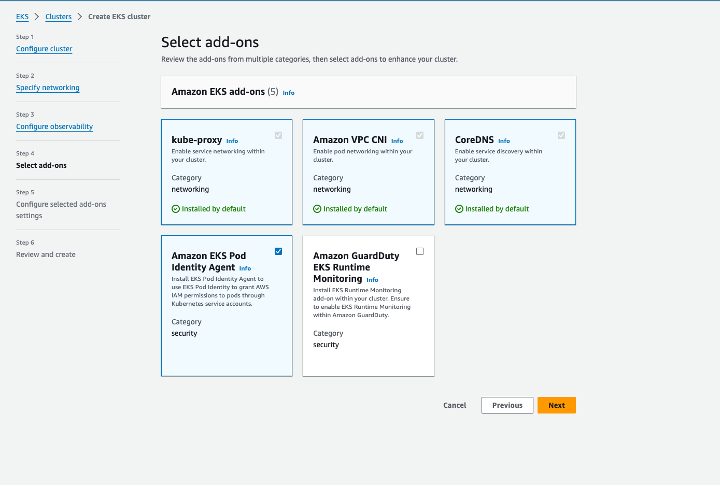Check the Amazon GuardDuty EKS Runtime Monitoring checkbox

coord(420,251)
